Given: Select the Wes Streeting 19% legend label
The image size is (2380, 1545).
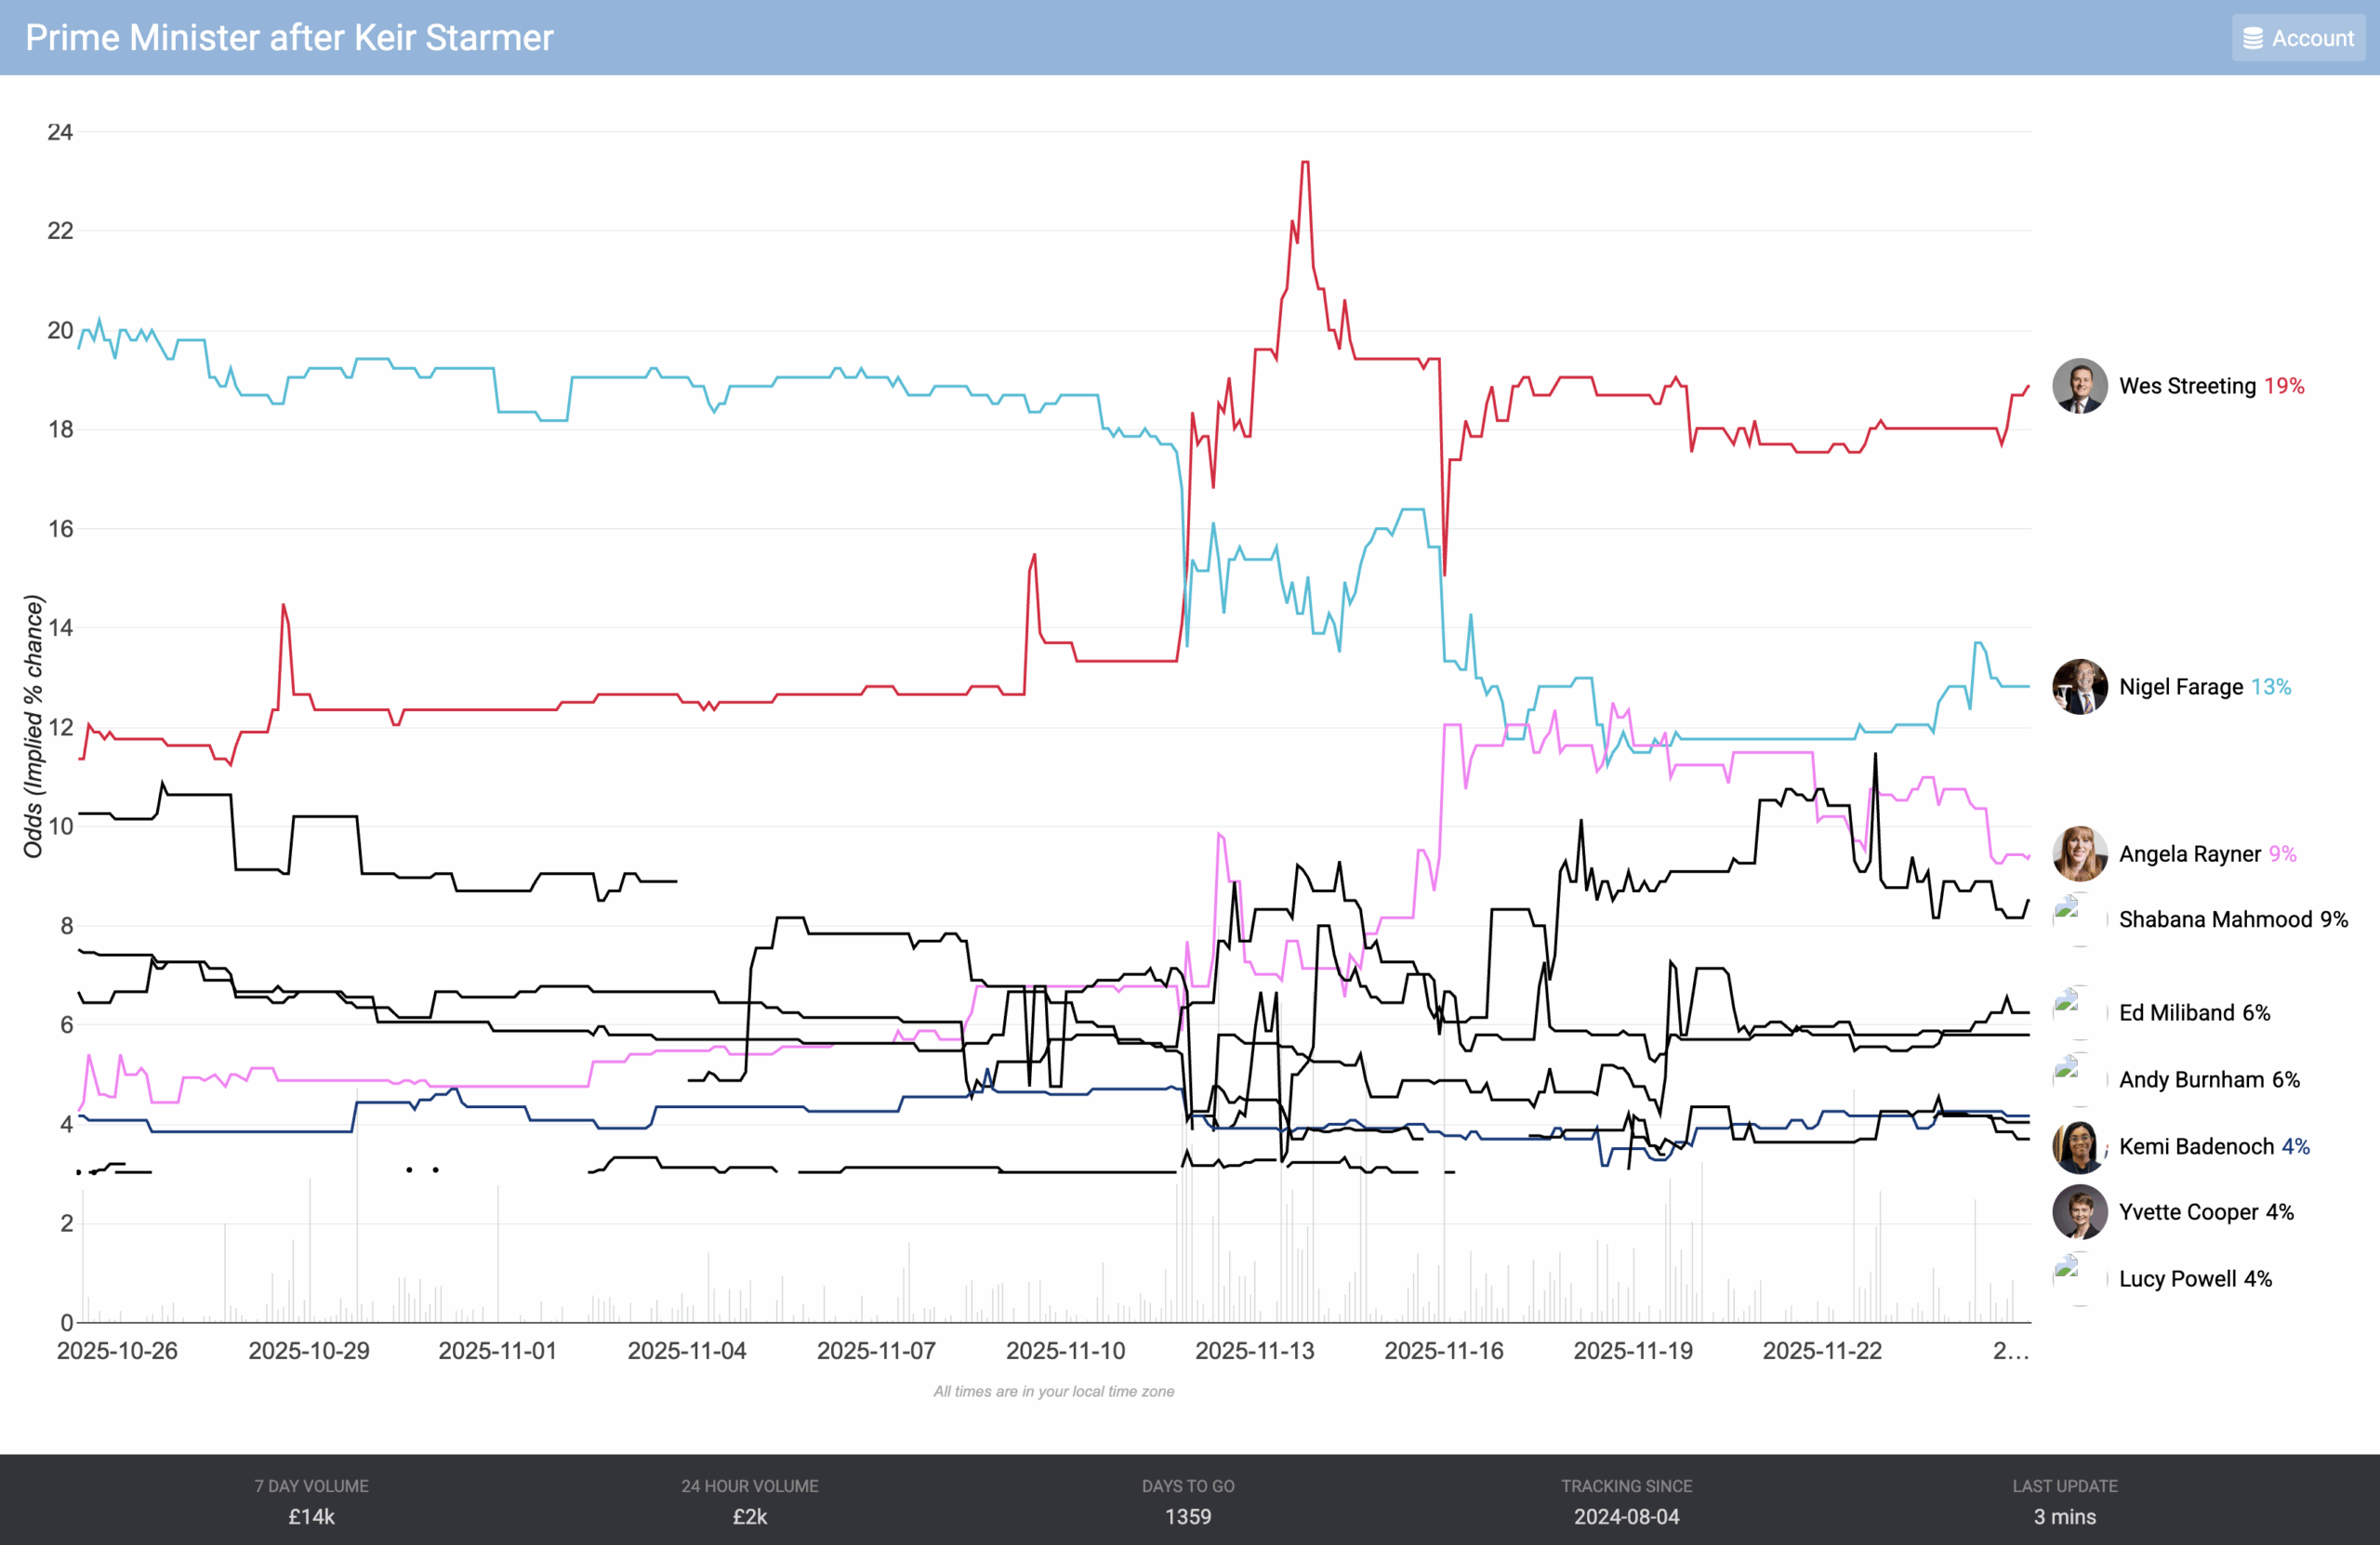Looking at the screenshot, I should [2211, 386].
